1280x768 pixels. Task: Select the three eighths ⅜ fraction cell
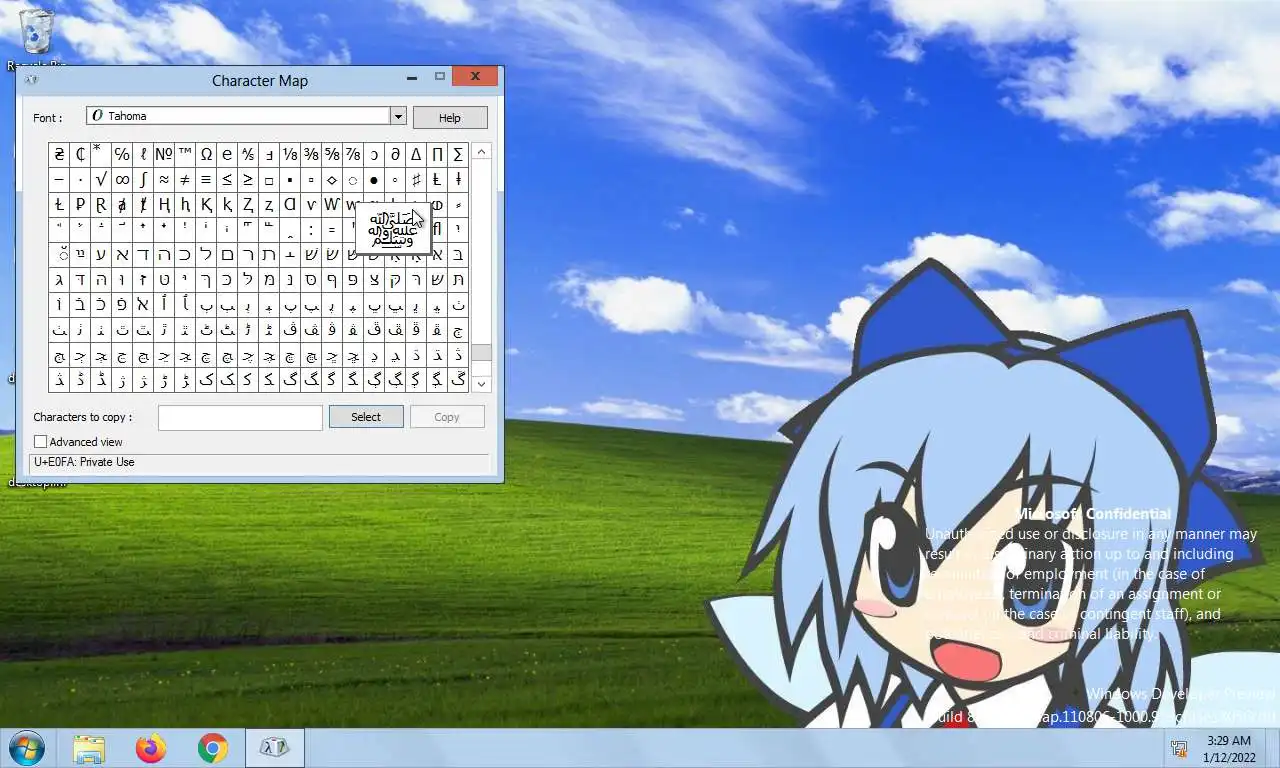(x=311, y=154)
